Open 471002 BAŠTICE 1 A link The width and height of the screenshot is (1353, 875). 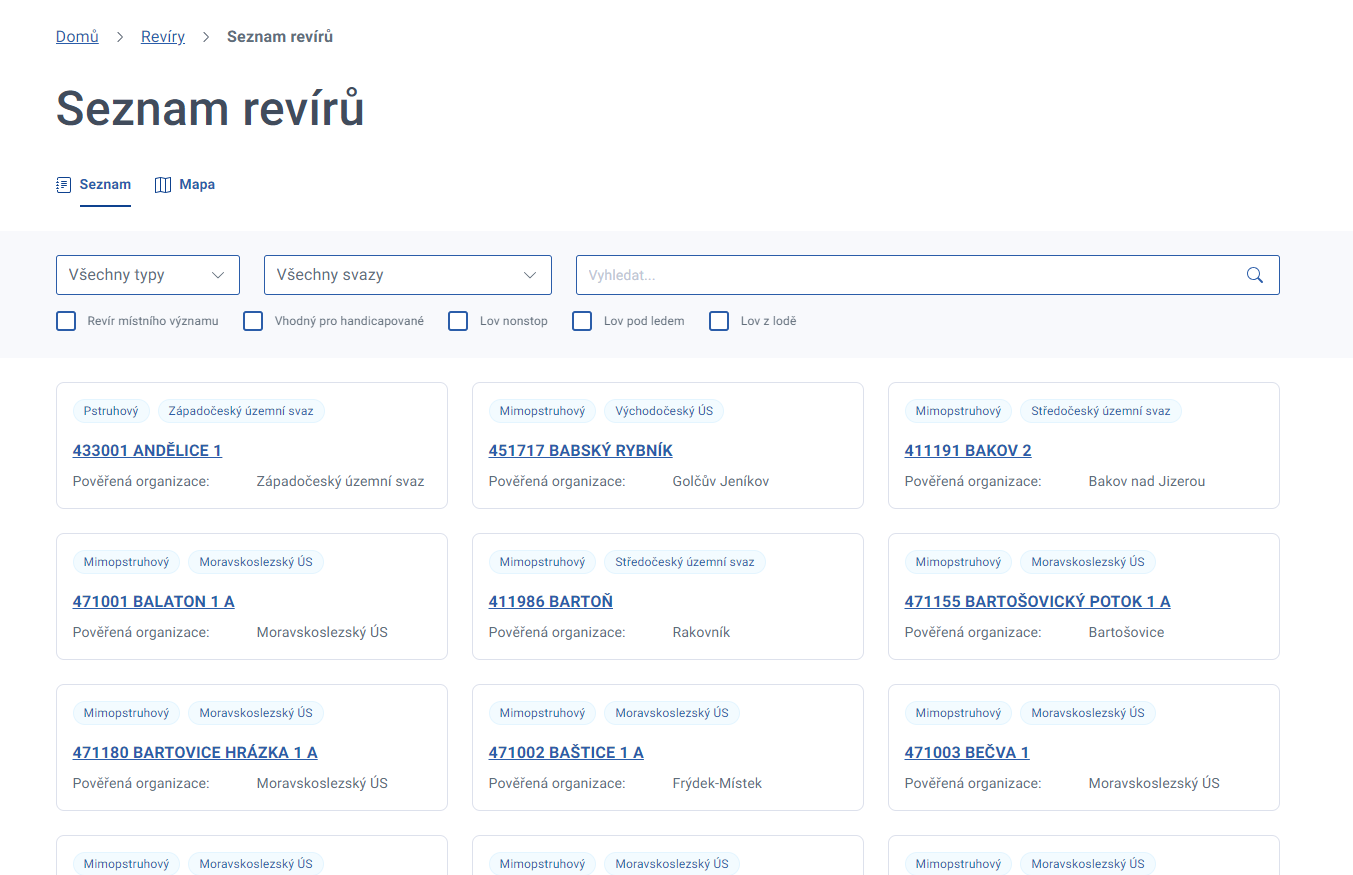tap(566, 753)
